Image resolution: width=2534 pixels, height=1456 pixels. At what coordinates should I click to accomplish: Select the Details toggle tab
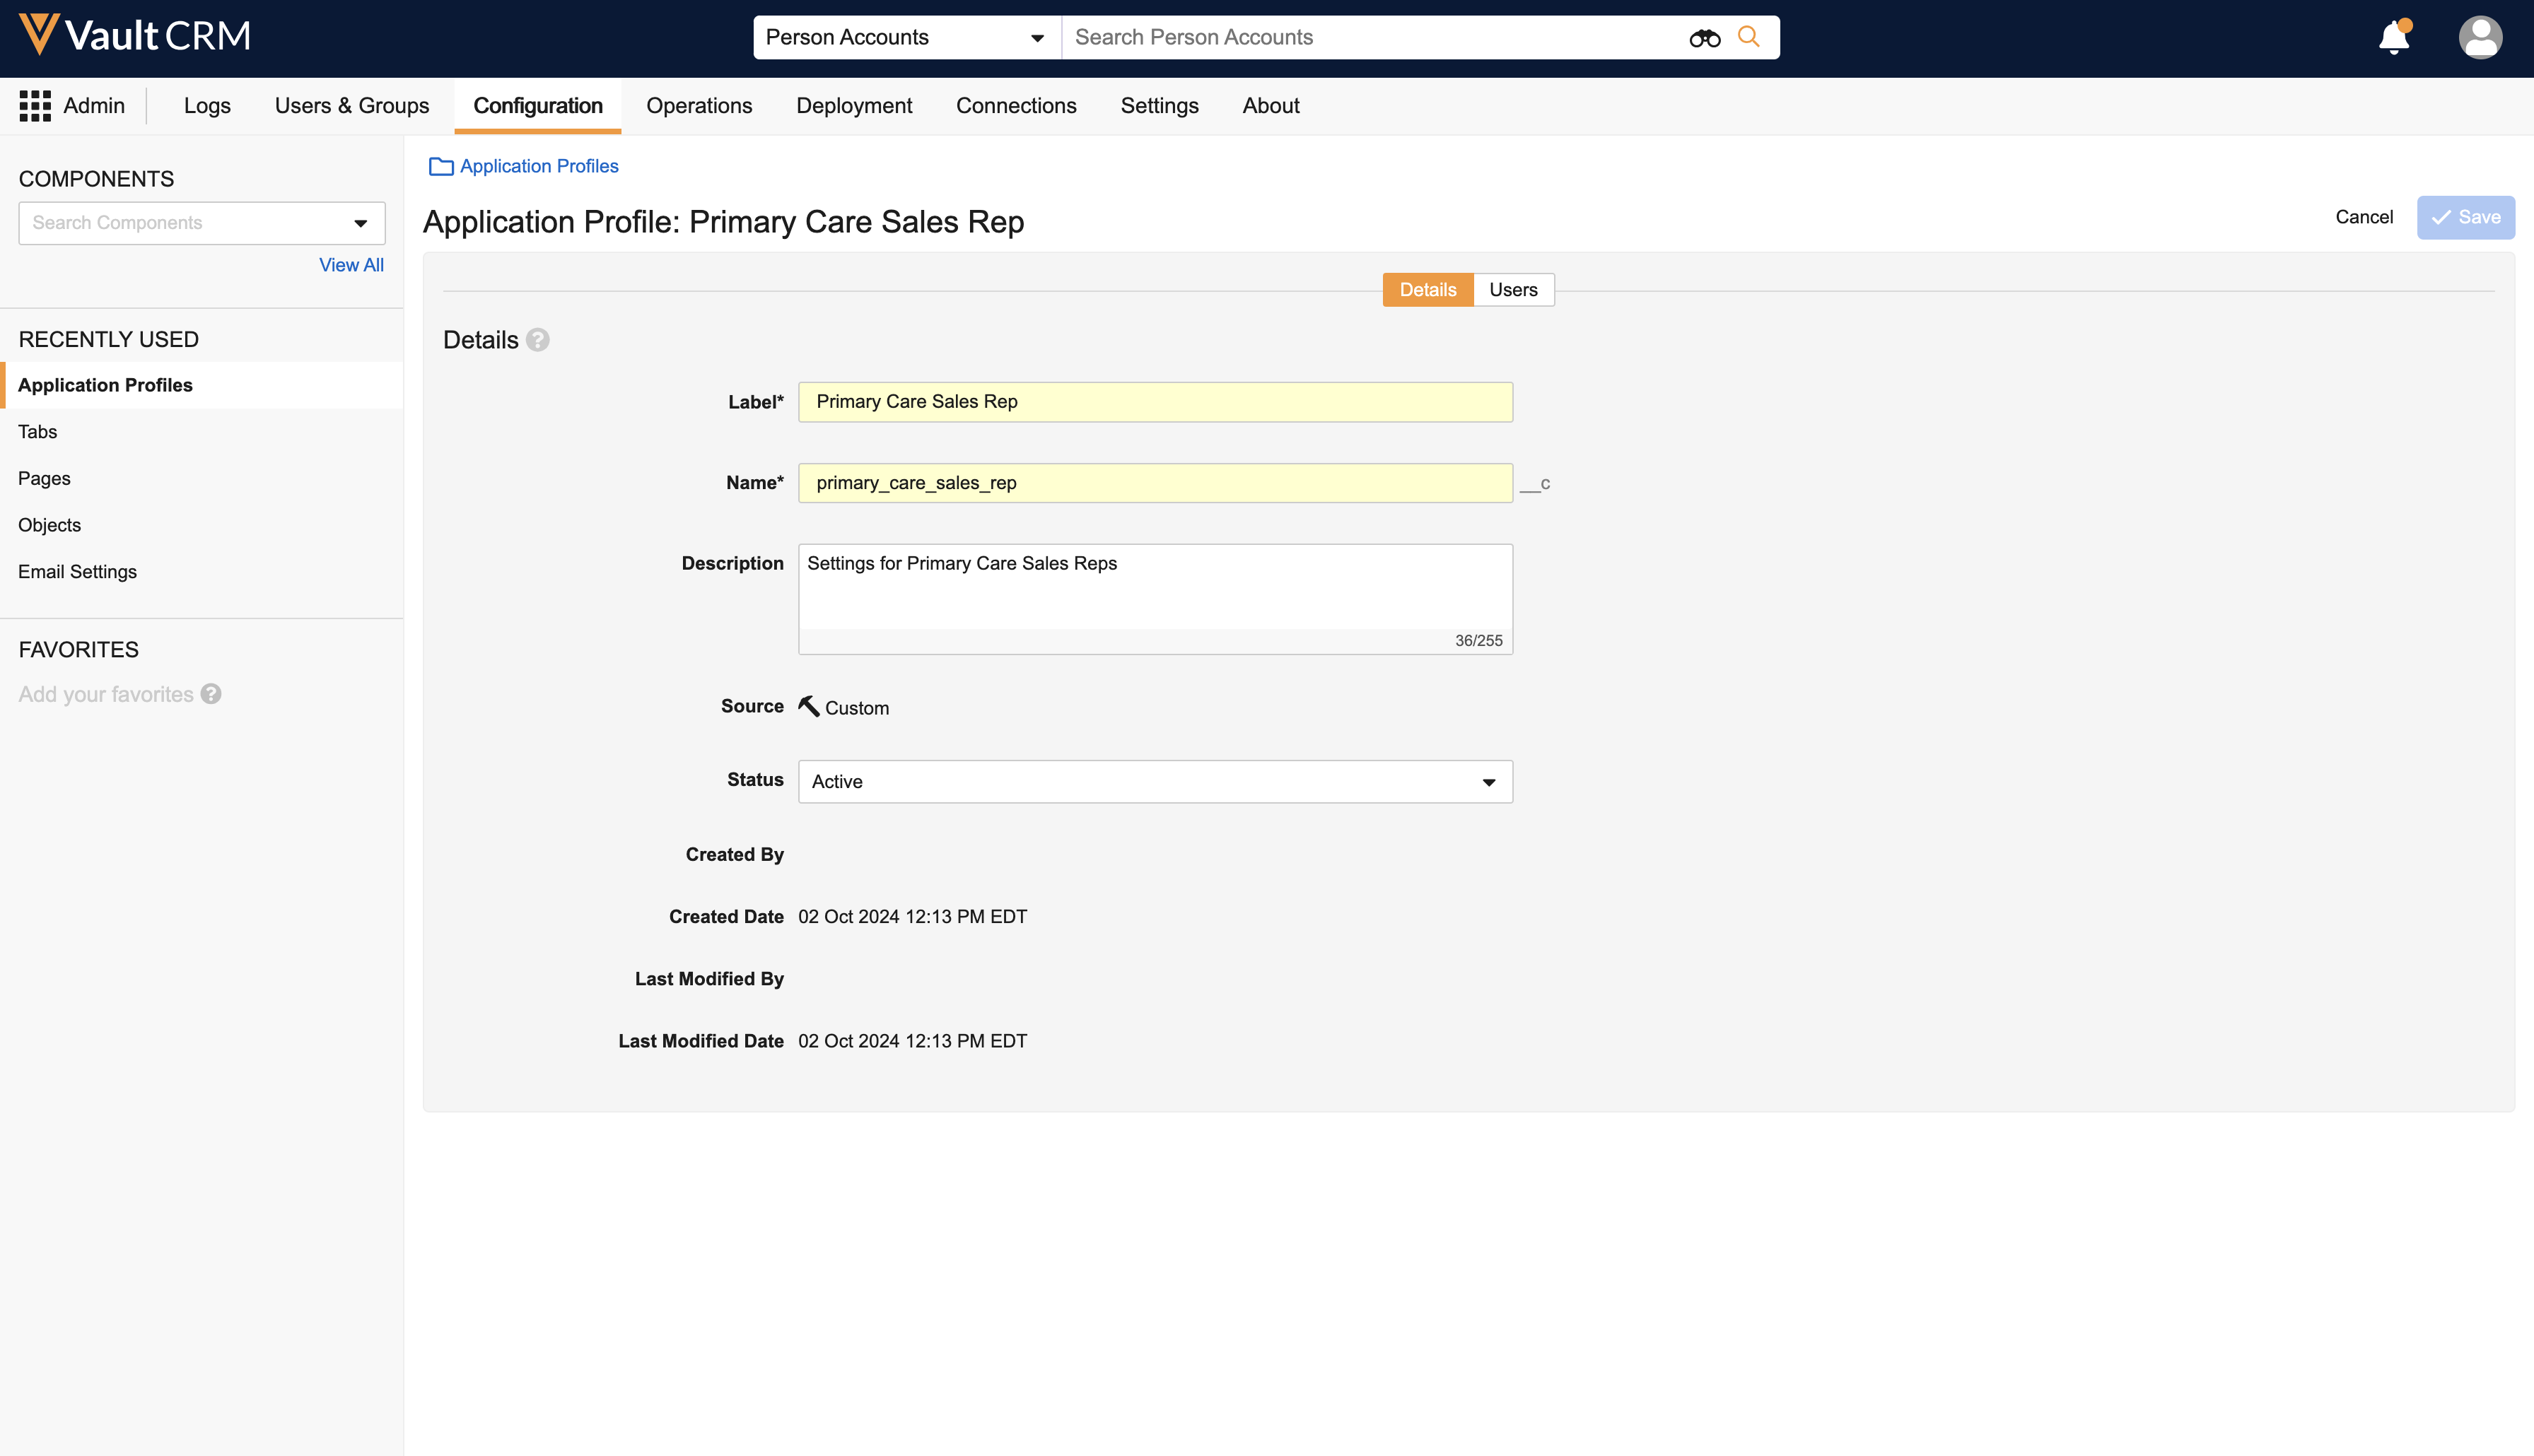point(1427,290)
